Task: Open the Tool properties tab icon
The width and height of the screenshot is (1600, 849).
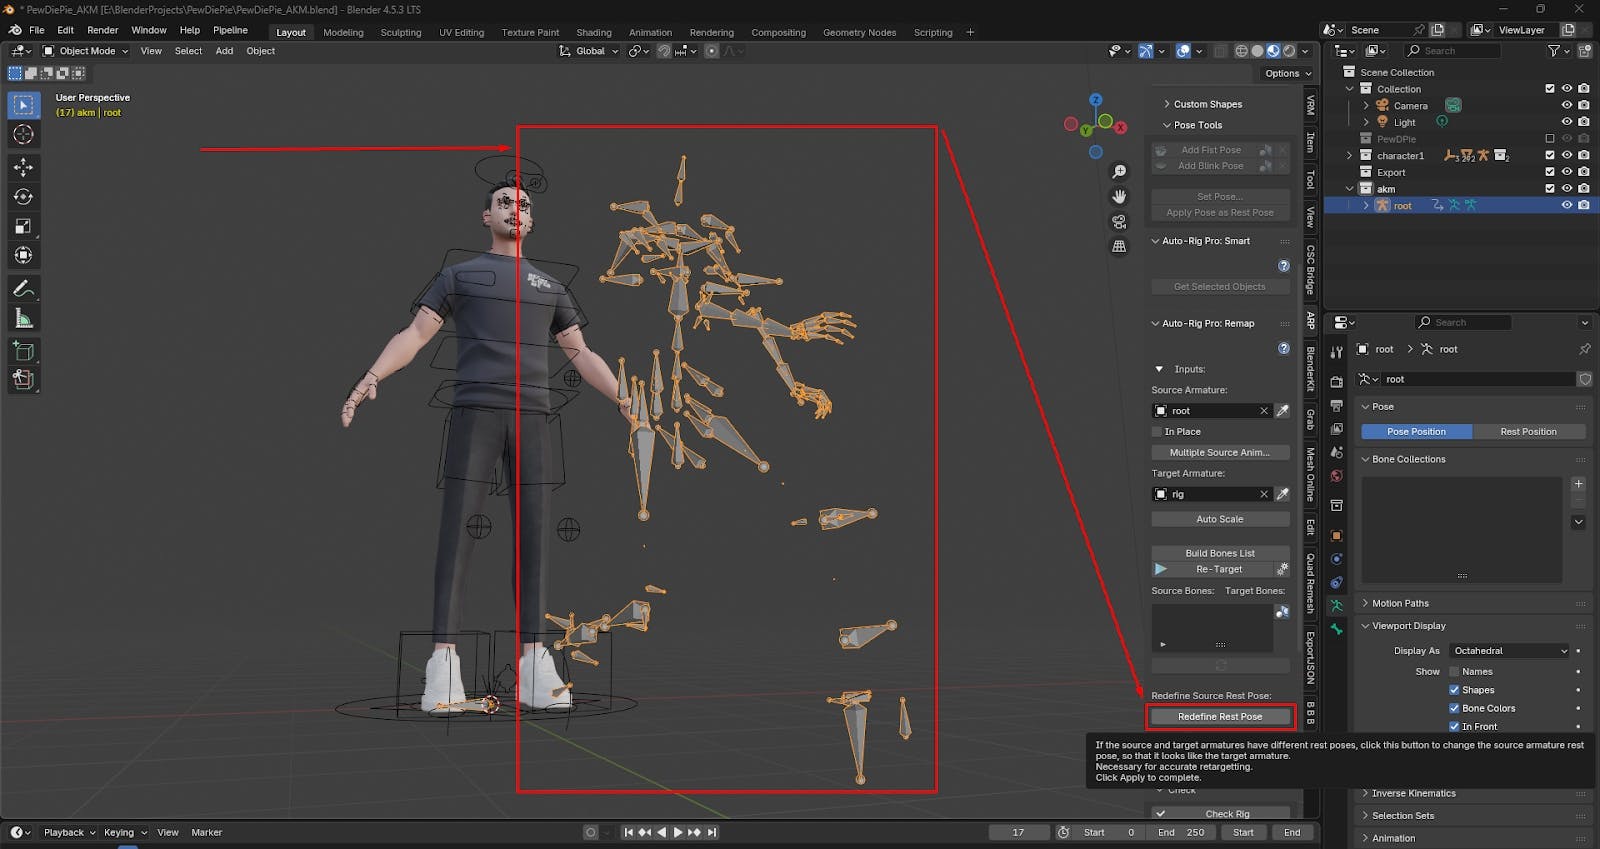Action: coord(1336,351)
